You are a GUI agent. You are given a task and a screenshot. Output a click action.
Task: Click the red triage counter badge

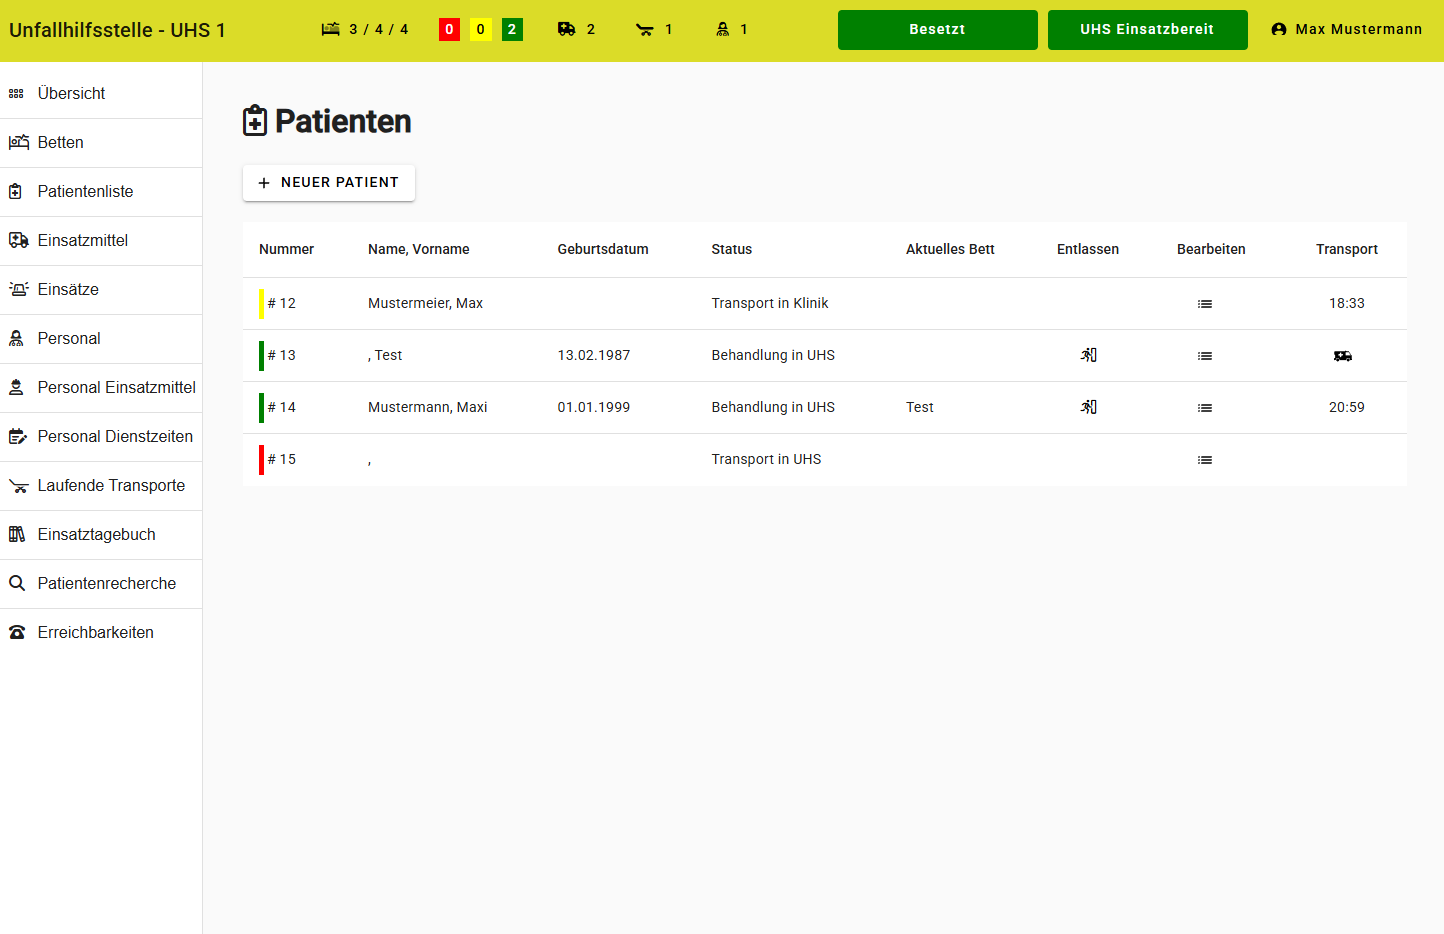pos(449,29)
